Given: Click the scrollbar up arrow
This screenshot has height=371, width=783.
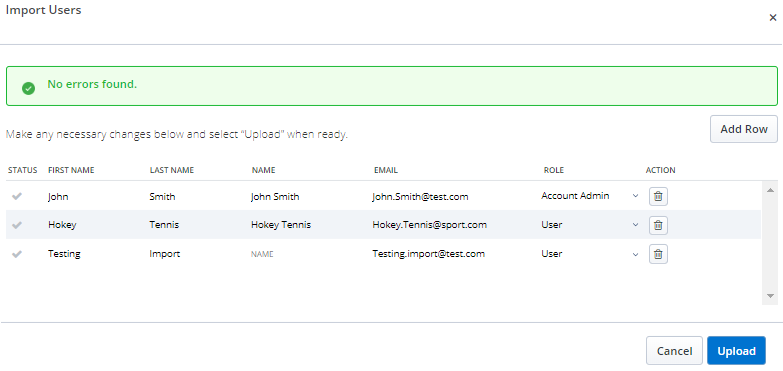Looking at the screenshot, I should [770, 190].
